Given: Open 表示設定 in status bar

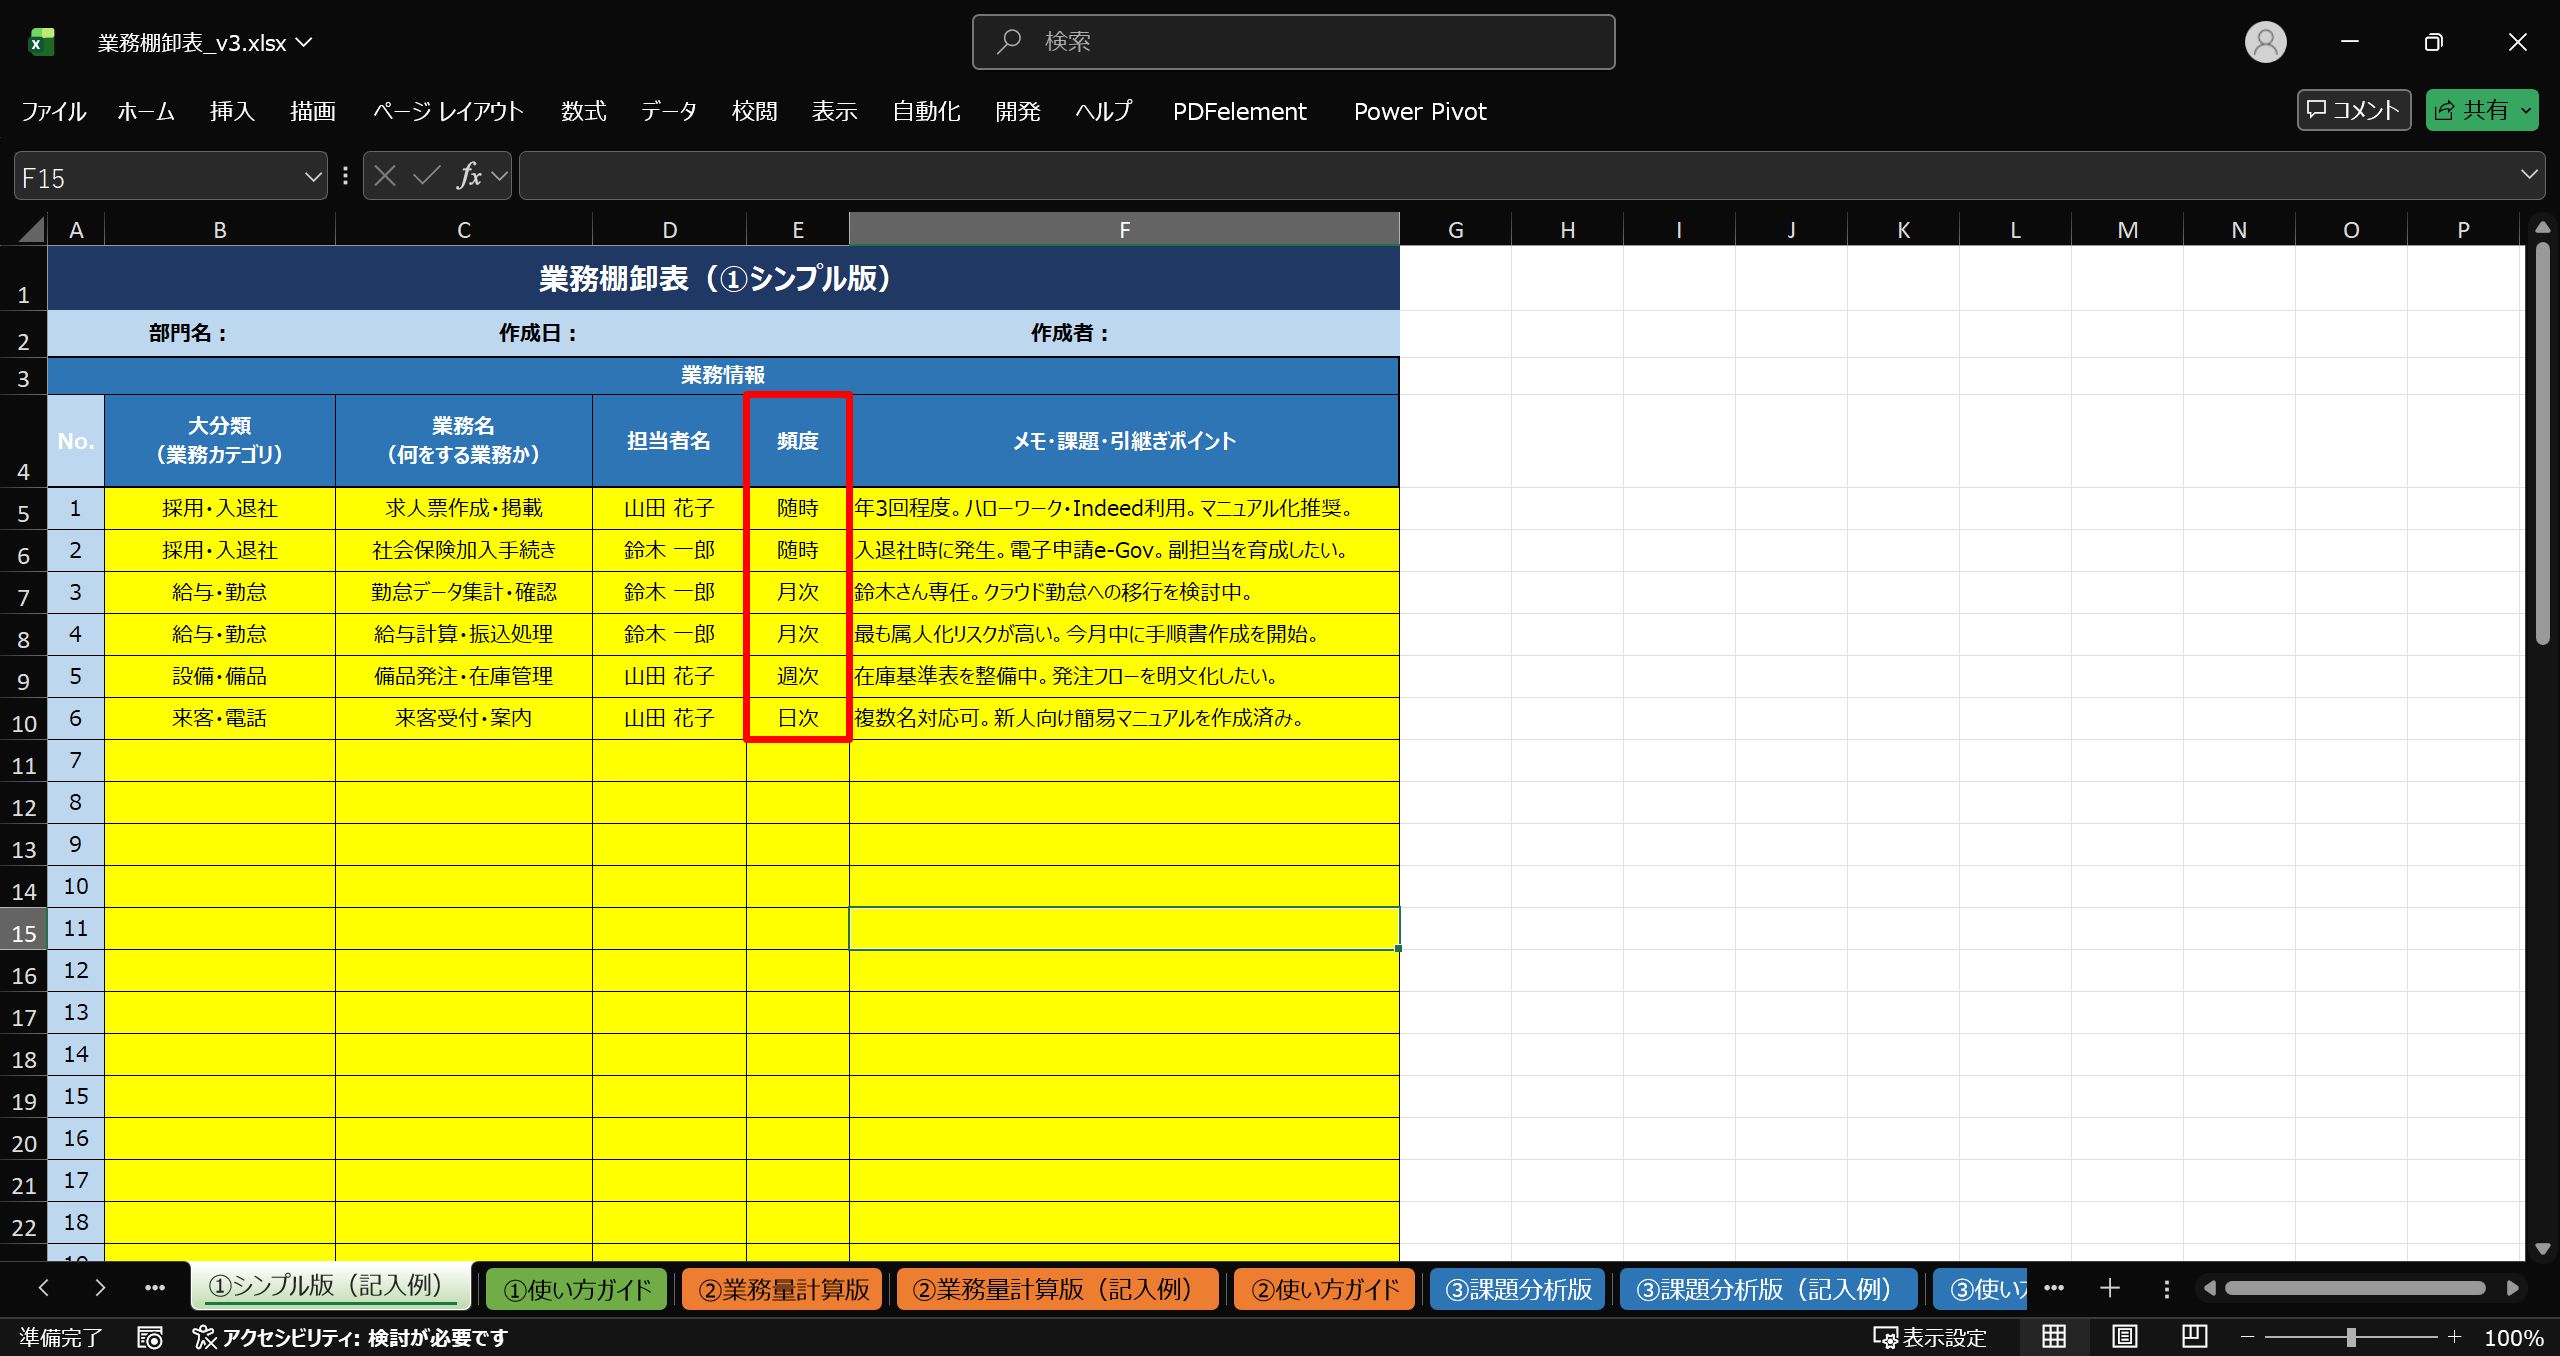Looking at the screenshot, I should pos(1929,1337).
